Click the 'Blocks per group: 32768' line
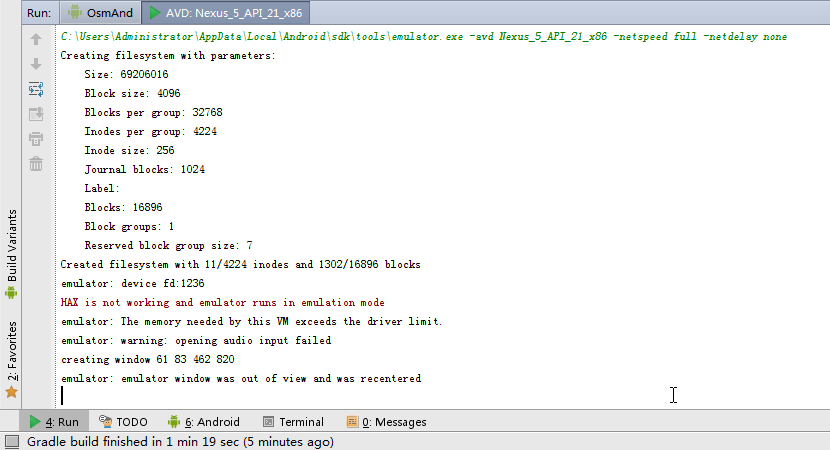 [154, 112]
